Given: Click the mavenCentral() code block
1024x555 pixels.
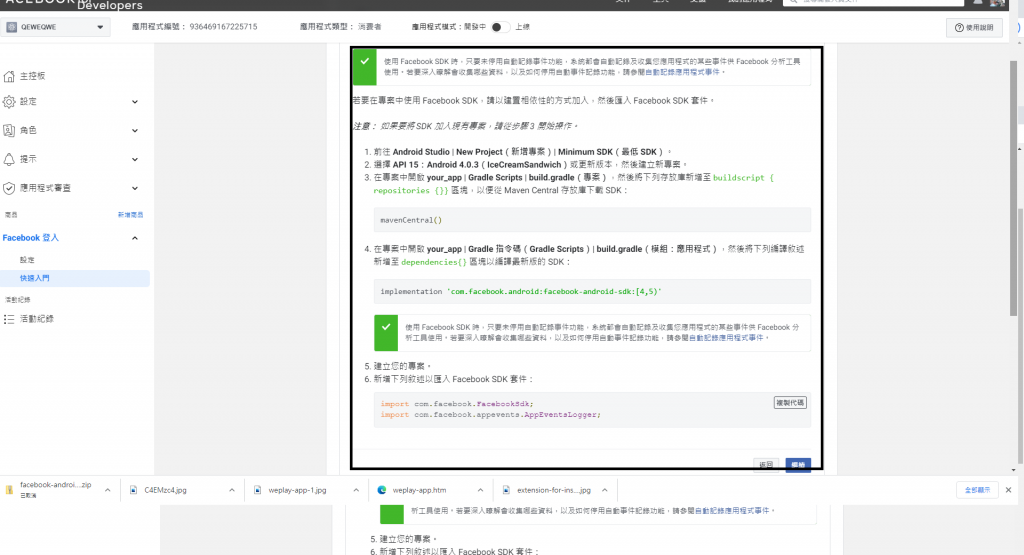Looking at the screenshot, I should point(592,220).
